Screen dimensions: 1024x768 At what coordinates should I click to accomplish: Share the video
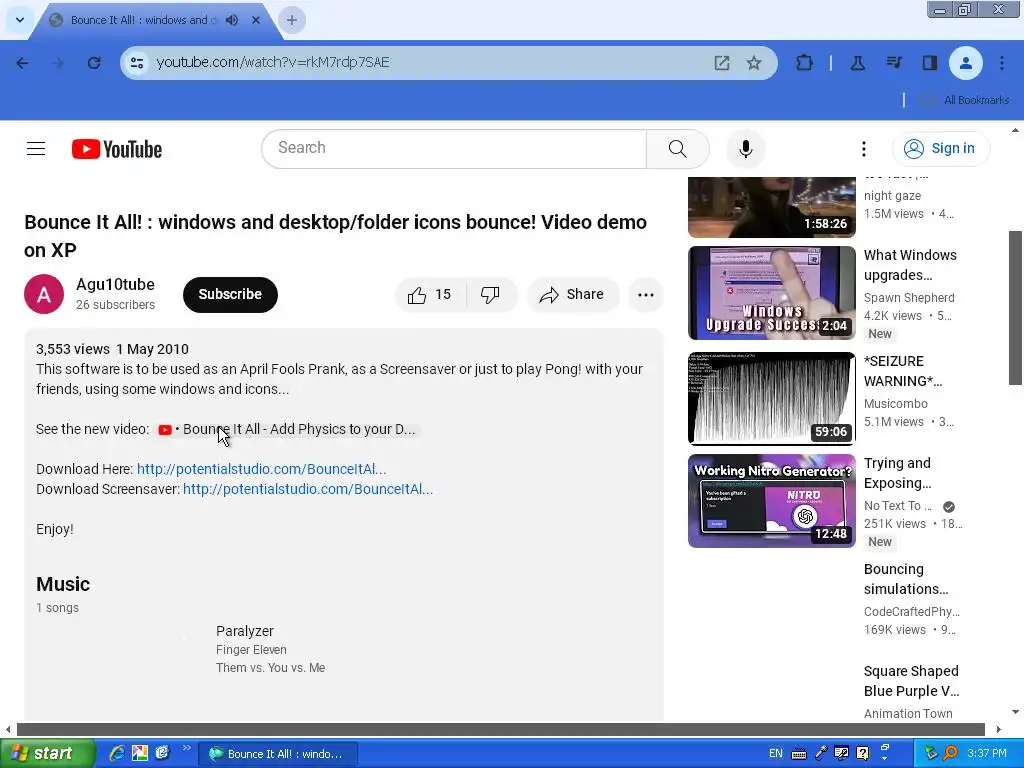click(572, 295)
